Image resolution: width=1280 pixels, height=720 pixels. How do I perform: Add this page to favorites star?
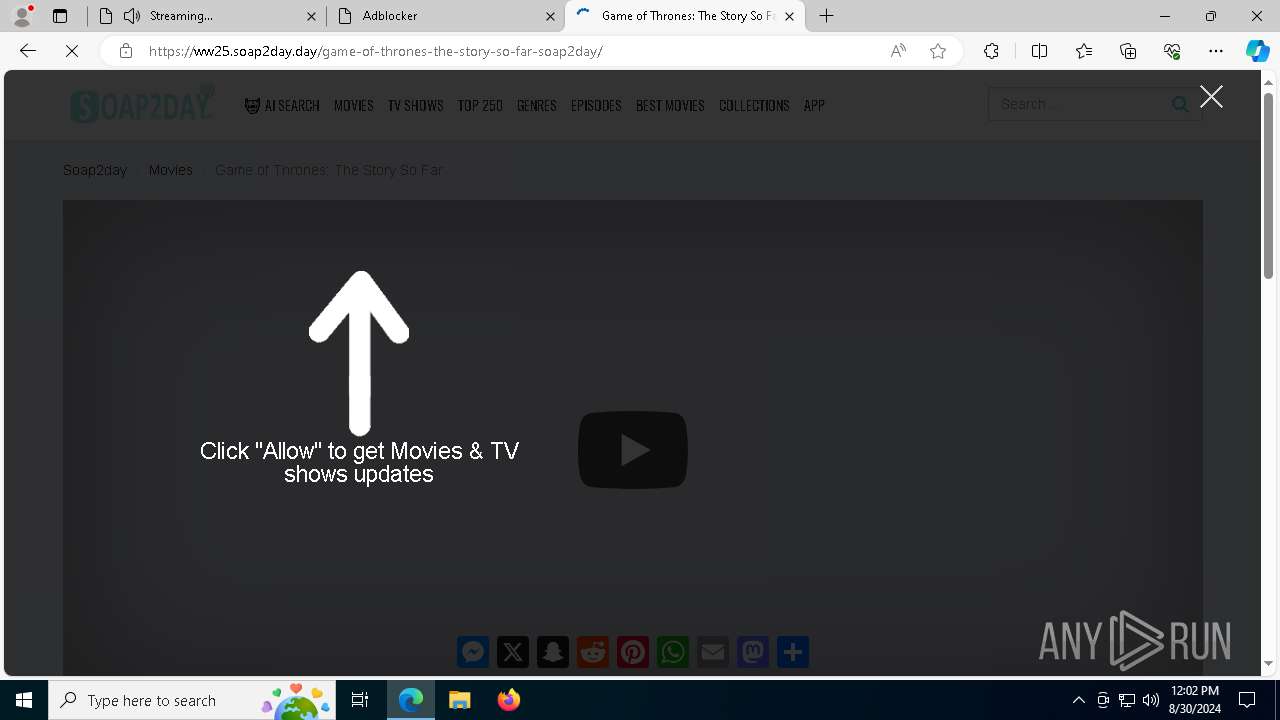tap(938, 51)
